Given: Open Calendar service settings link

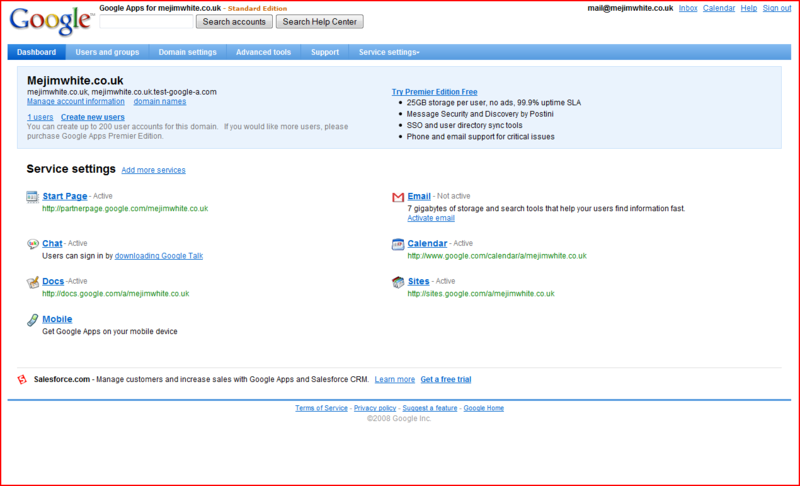Looking at the screenshot, I should 427,243.
